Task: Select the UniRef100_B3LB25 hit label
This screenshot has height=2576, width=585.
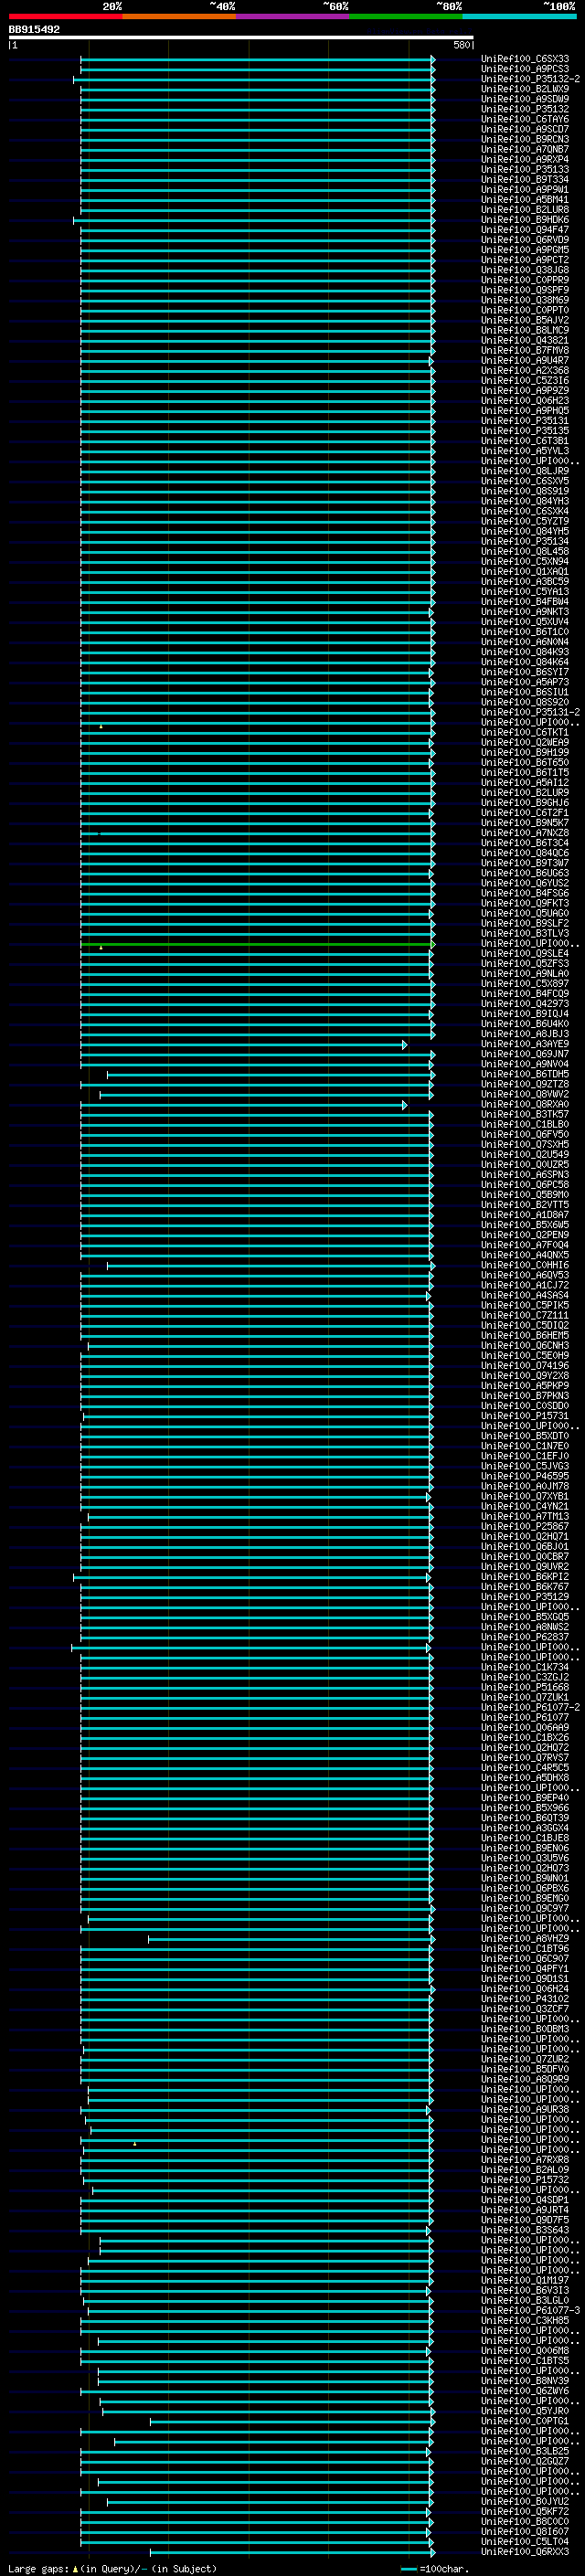Action: click(x=525, y=2451)
